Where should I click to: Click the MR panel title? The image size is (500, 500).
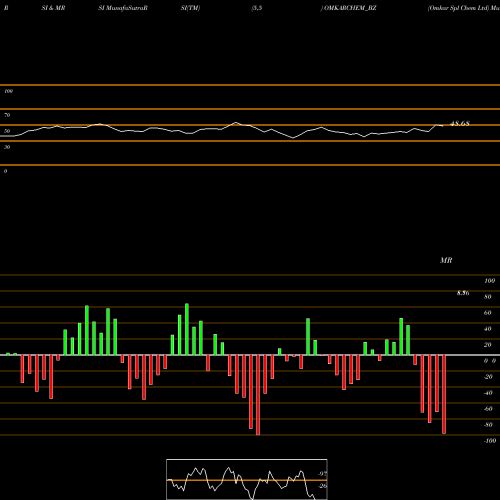(x=446, y=260)
